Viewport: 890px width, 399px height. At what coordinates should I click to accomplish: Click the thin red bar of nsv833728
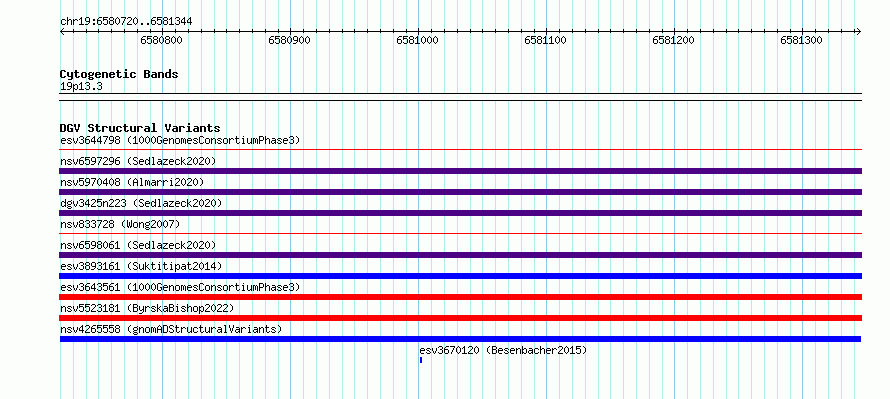[461, 234]
